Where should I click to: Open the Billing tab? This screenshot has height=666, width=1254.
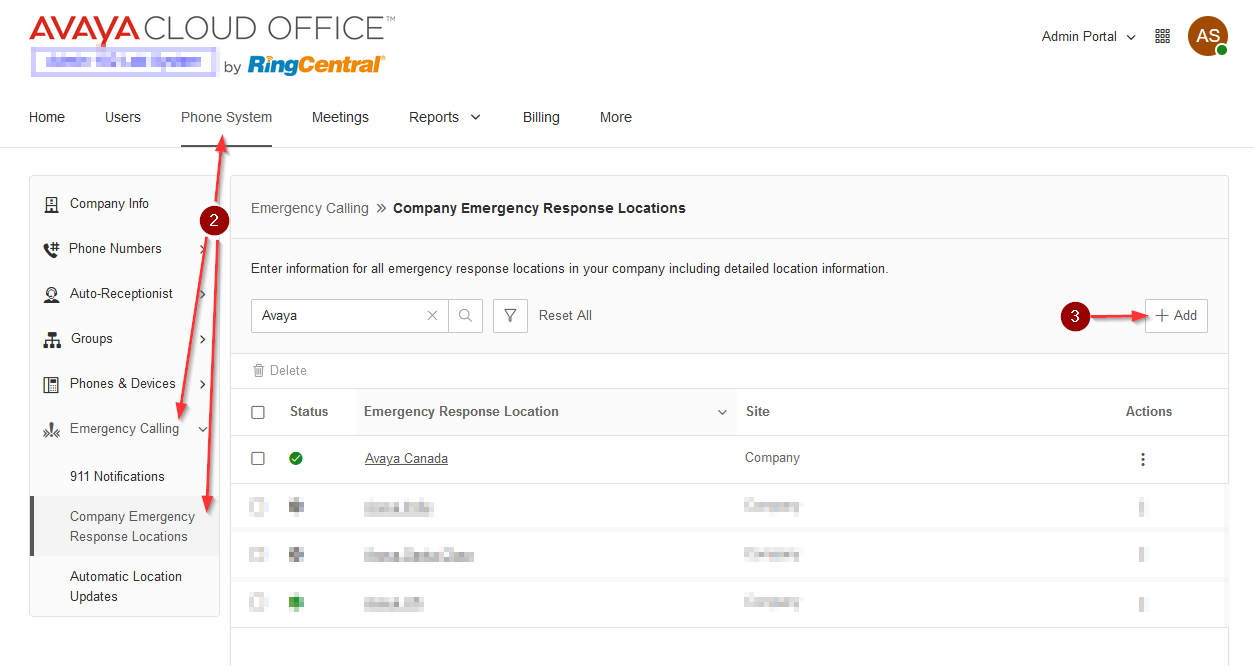point(541,117)
